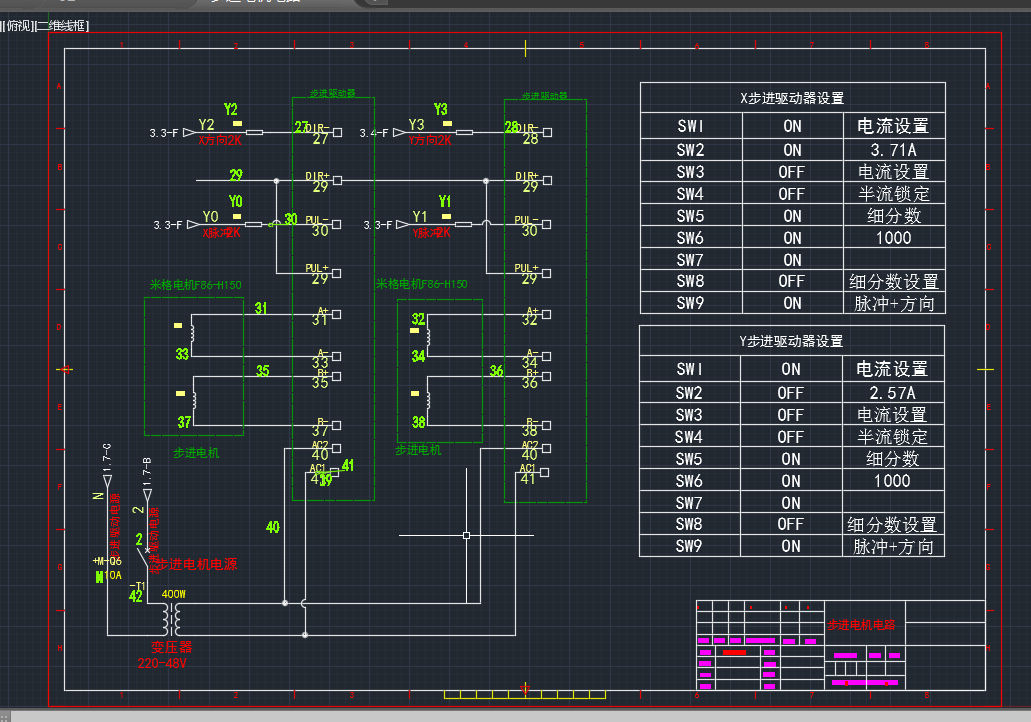Select the transformer symbol above 变压器 label
This screenshot has width=1031, height=722.
pos(172,618)
